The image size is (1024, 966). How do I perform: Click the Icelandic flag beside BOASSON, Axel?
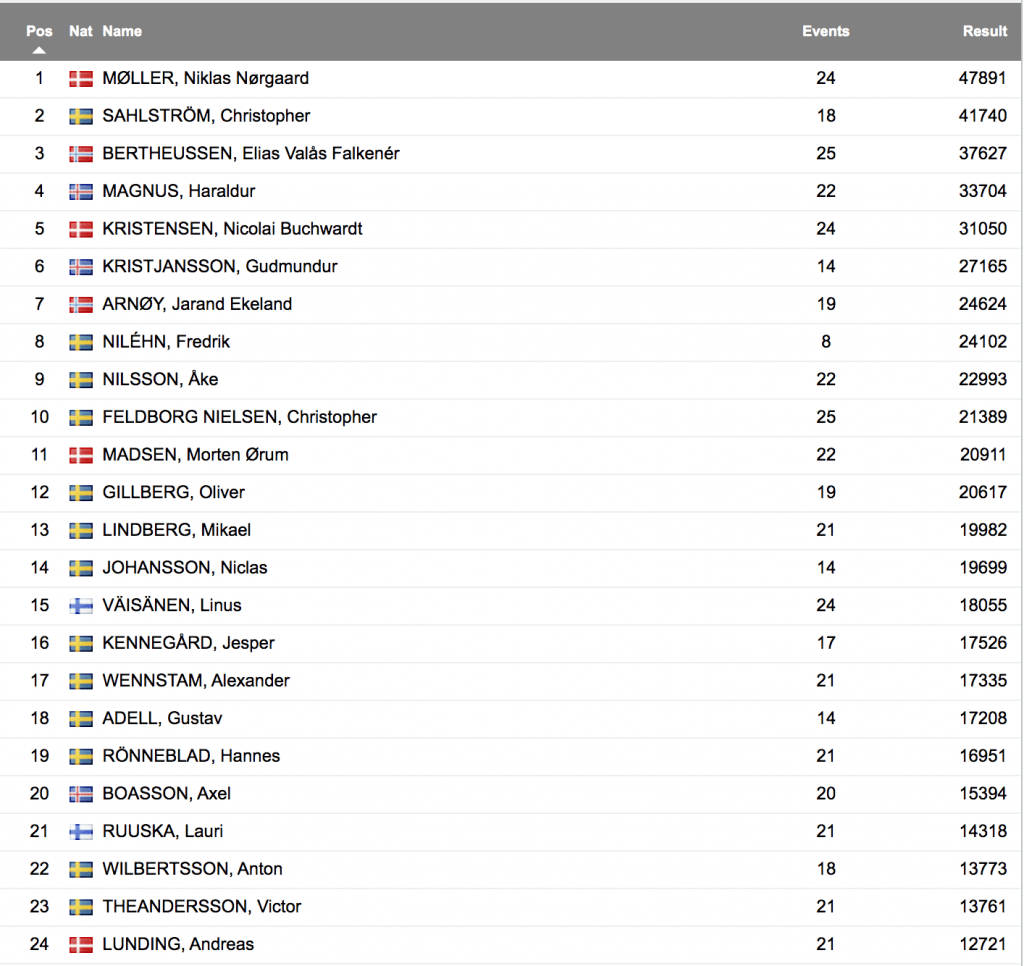[x=81, y=794]
